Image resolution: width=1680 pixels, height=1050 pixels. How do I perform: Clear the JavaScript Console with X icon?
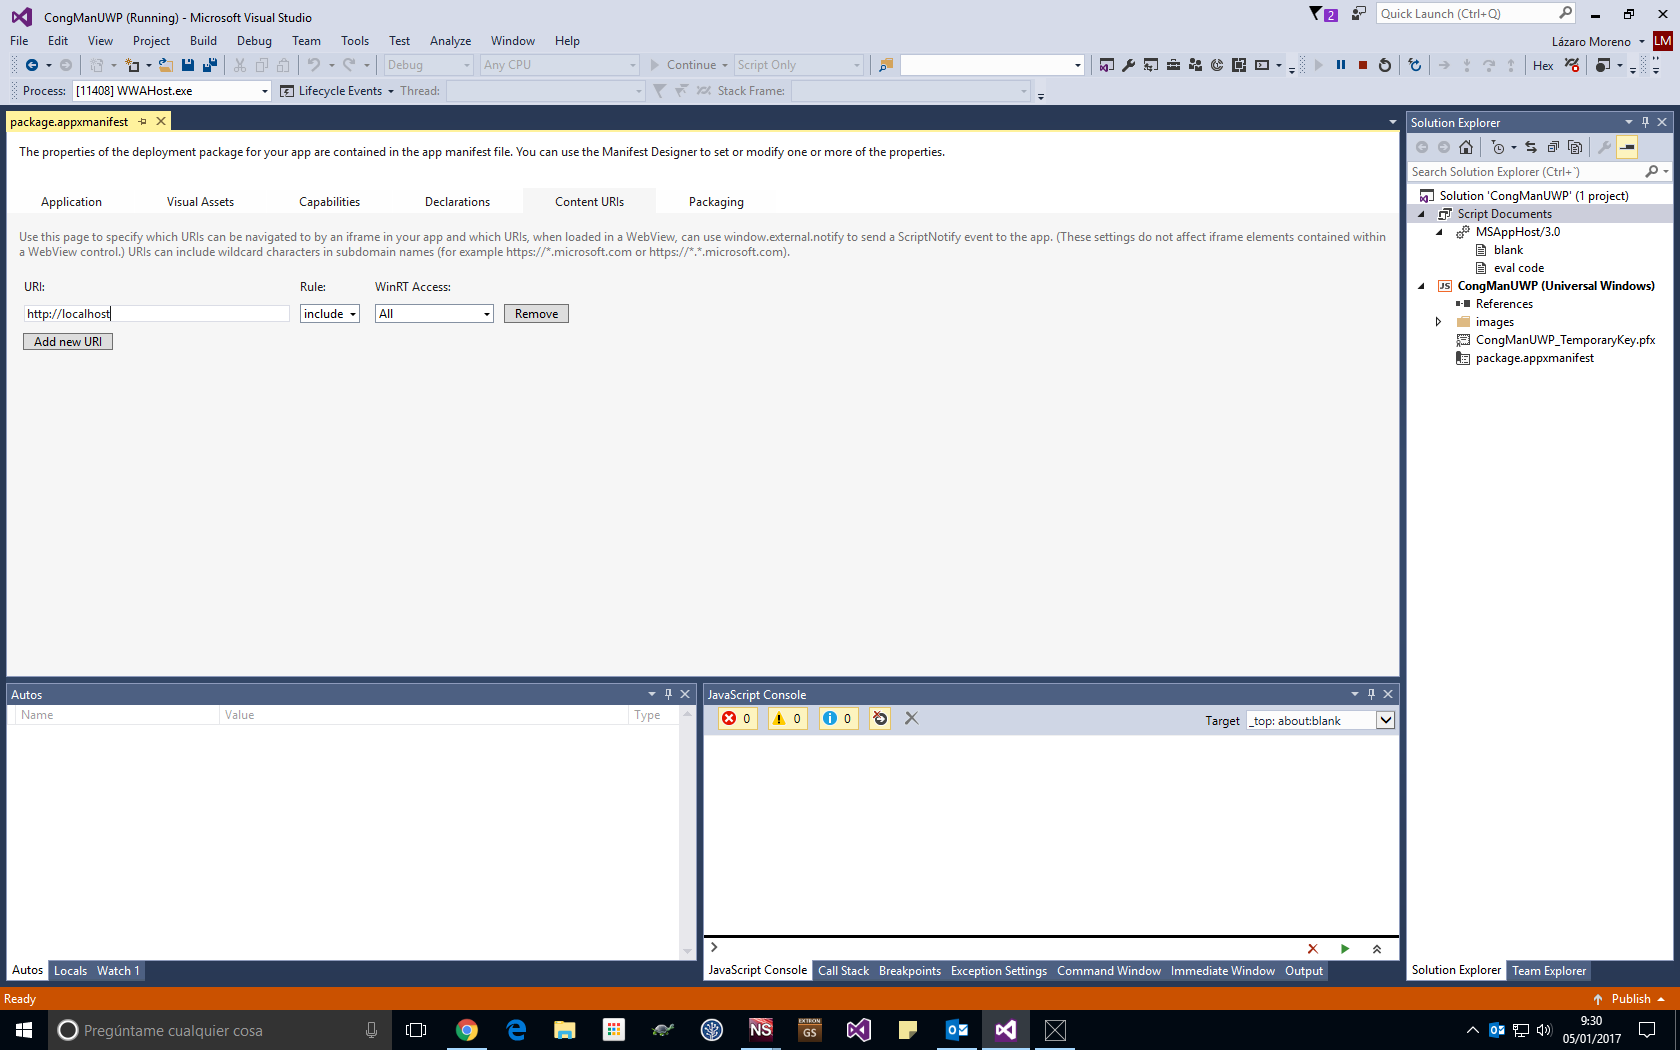[x=911, y=718]
